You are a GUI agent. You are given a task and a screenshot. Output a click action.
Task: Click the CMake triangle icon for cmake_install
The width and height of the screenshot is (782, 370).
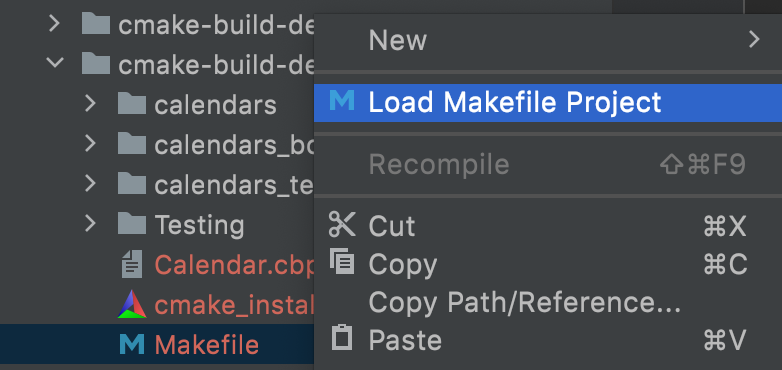pos(132,304)
